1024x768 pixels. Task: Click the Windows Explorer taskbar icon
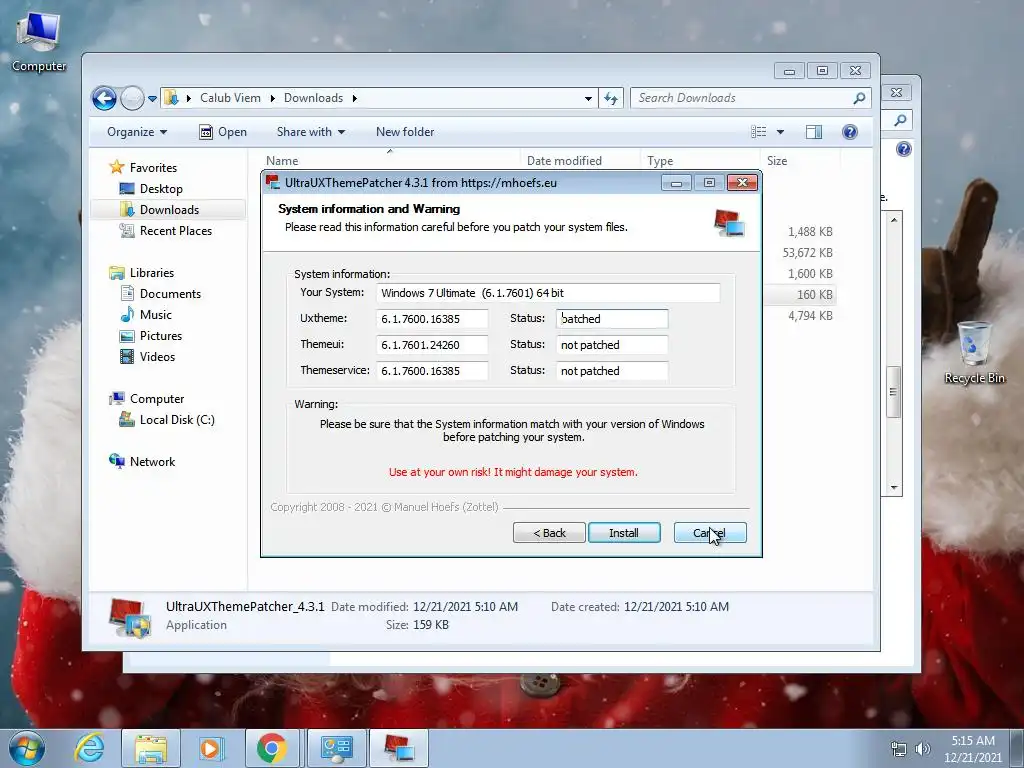pyautogui.click(x=151, y=748)
